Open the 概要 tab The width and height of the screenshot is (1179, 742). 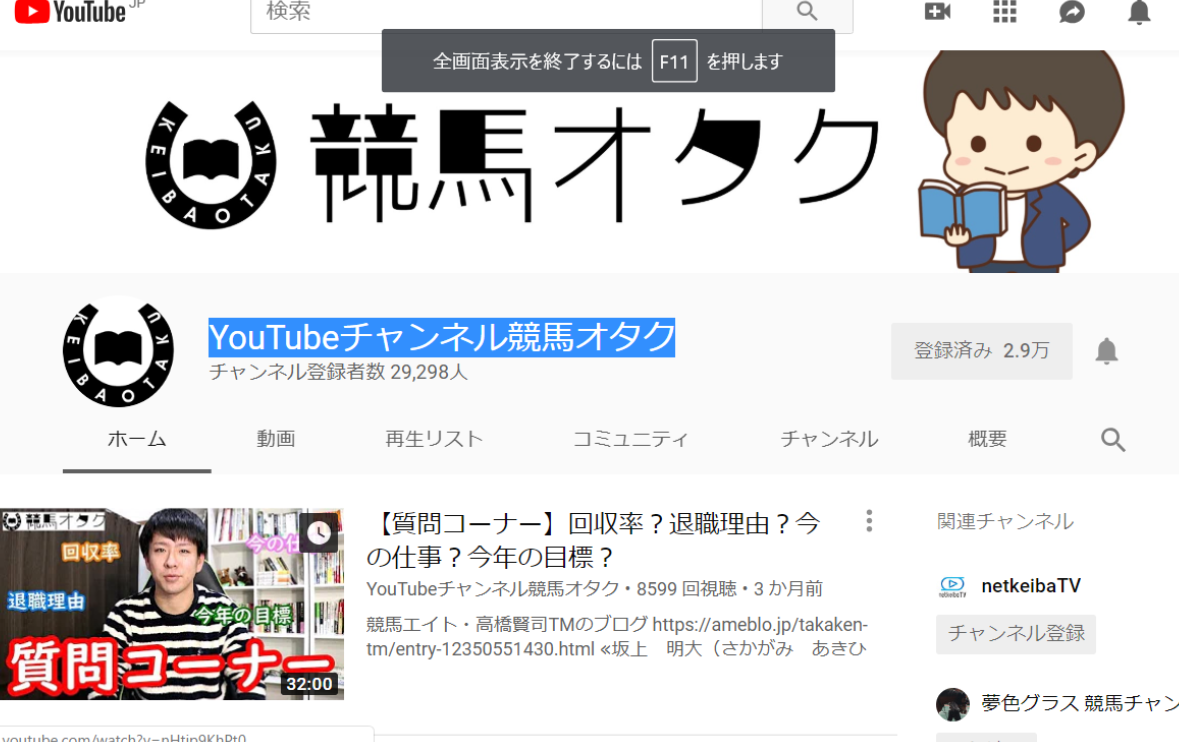(x=987, y=439)
